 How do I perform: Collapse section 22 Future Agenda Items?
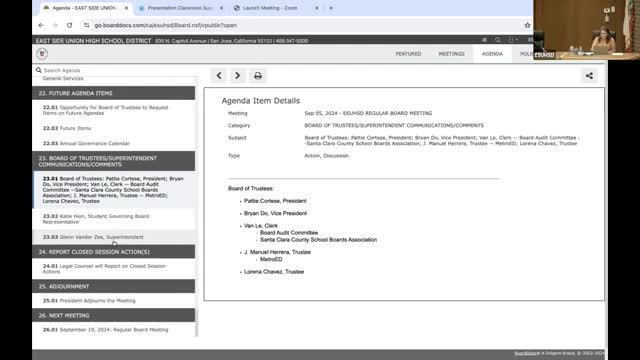tap(113, 93)
